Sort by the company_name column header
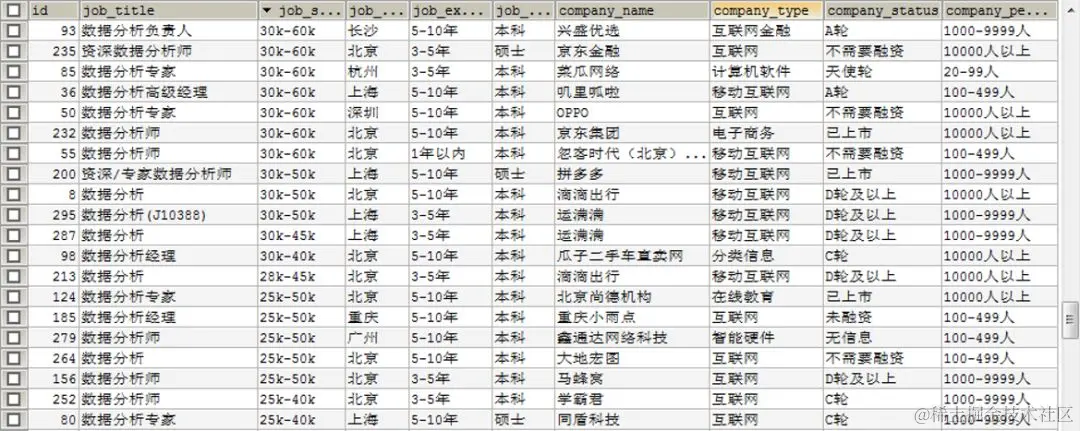The image size is (1080, 431). [x=633, y=10]
